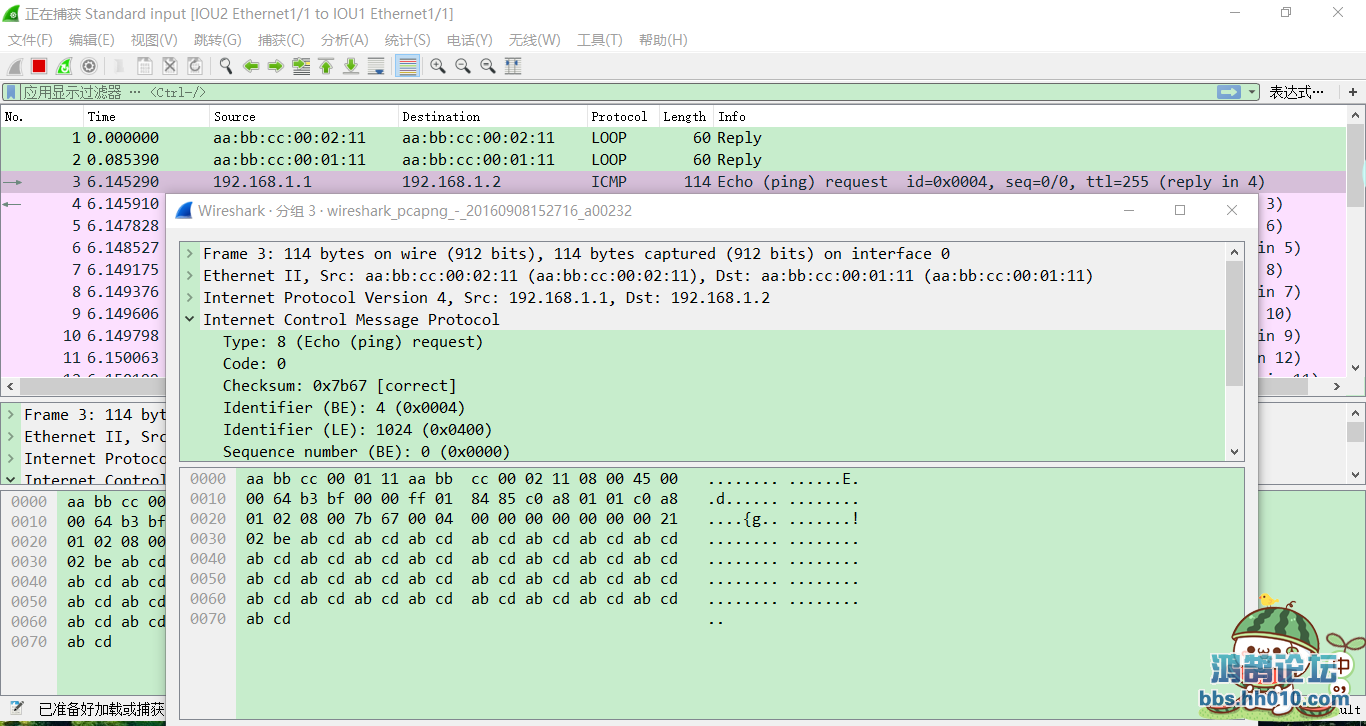Click go to specified packet icon
The height and width of the screenshot is (726, 1366).
pyautogui.click(x=301, y=66)
